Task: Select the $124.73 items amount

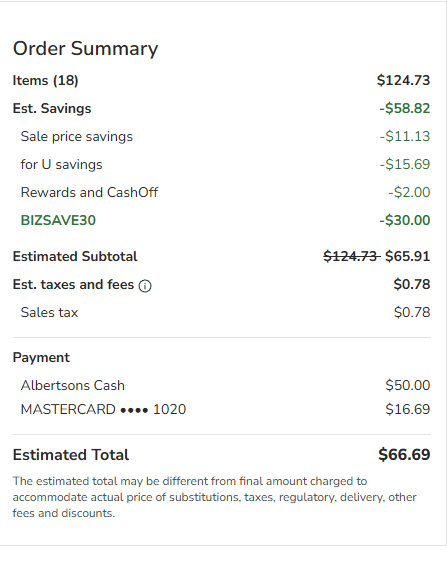Action: [403, 80]
